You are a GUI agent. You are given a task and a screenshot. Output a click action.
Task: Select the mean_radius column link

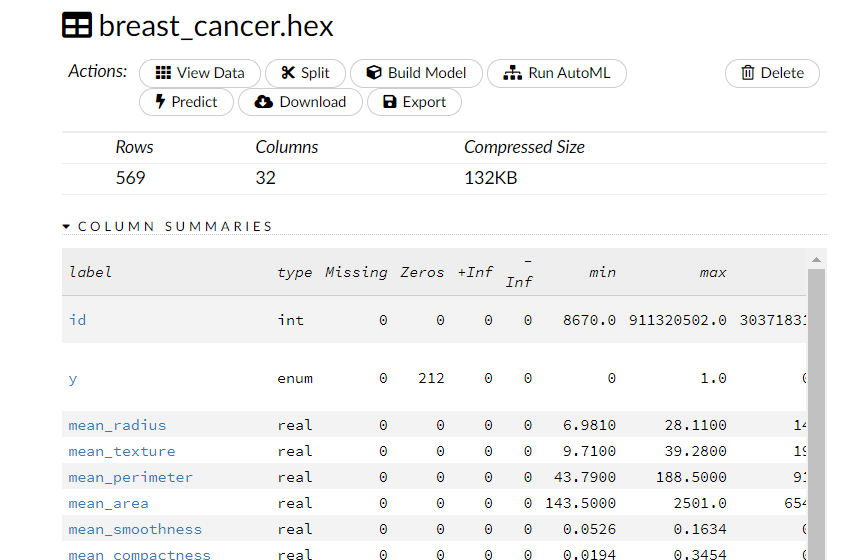click(x=117, y=425)
